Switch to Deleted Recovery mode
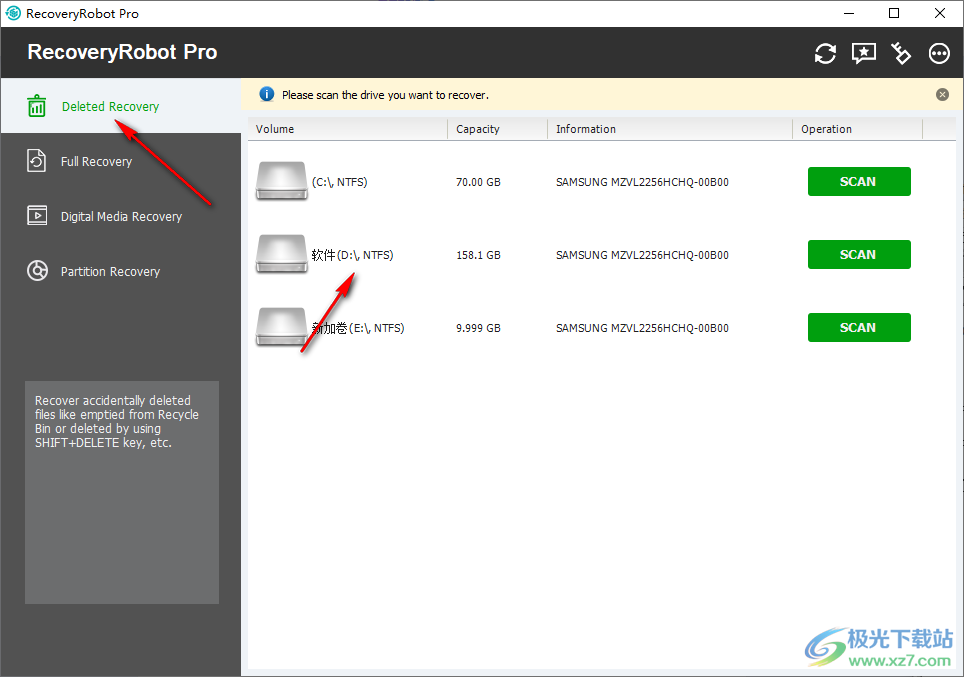The height and width of the screenshot is (677, 964). tap(120, 106)
